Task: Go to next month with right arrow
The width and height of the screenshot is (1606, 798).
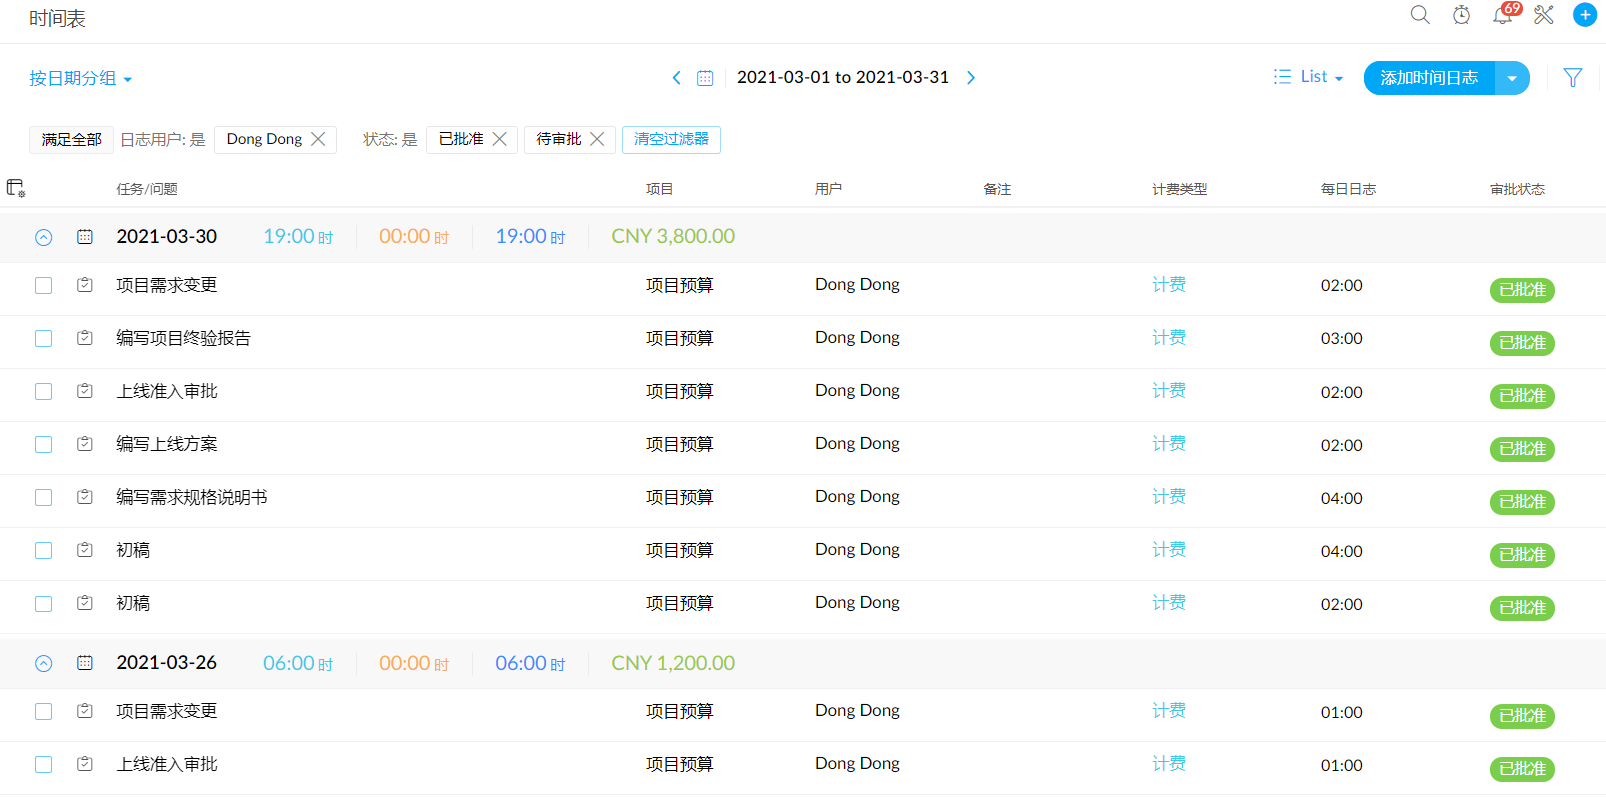Action: 970,78
